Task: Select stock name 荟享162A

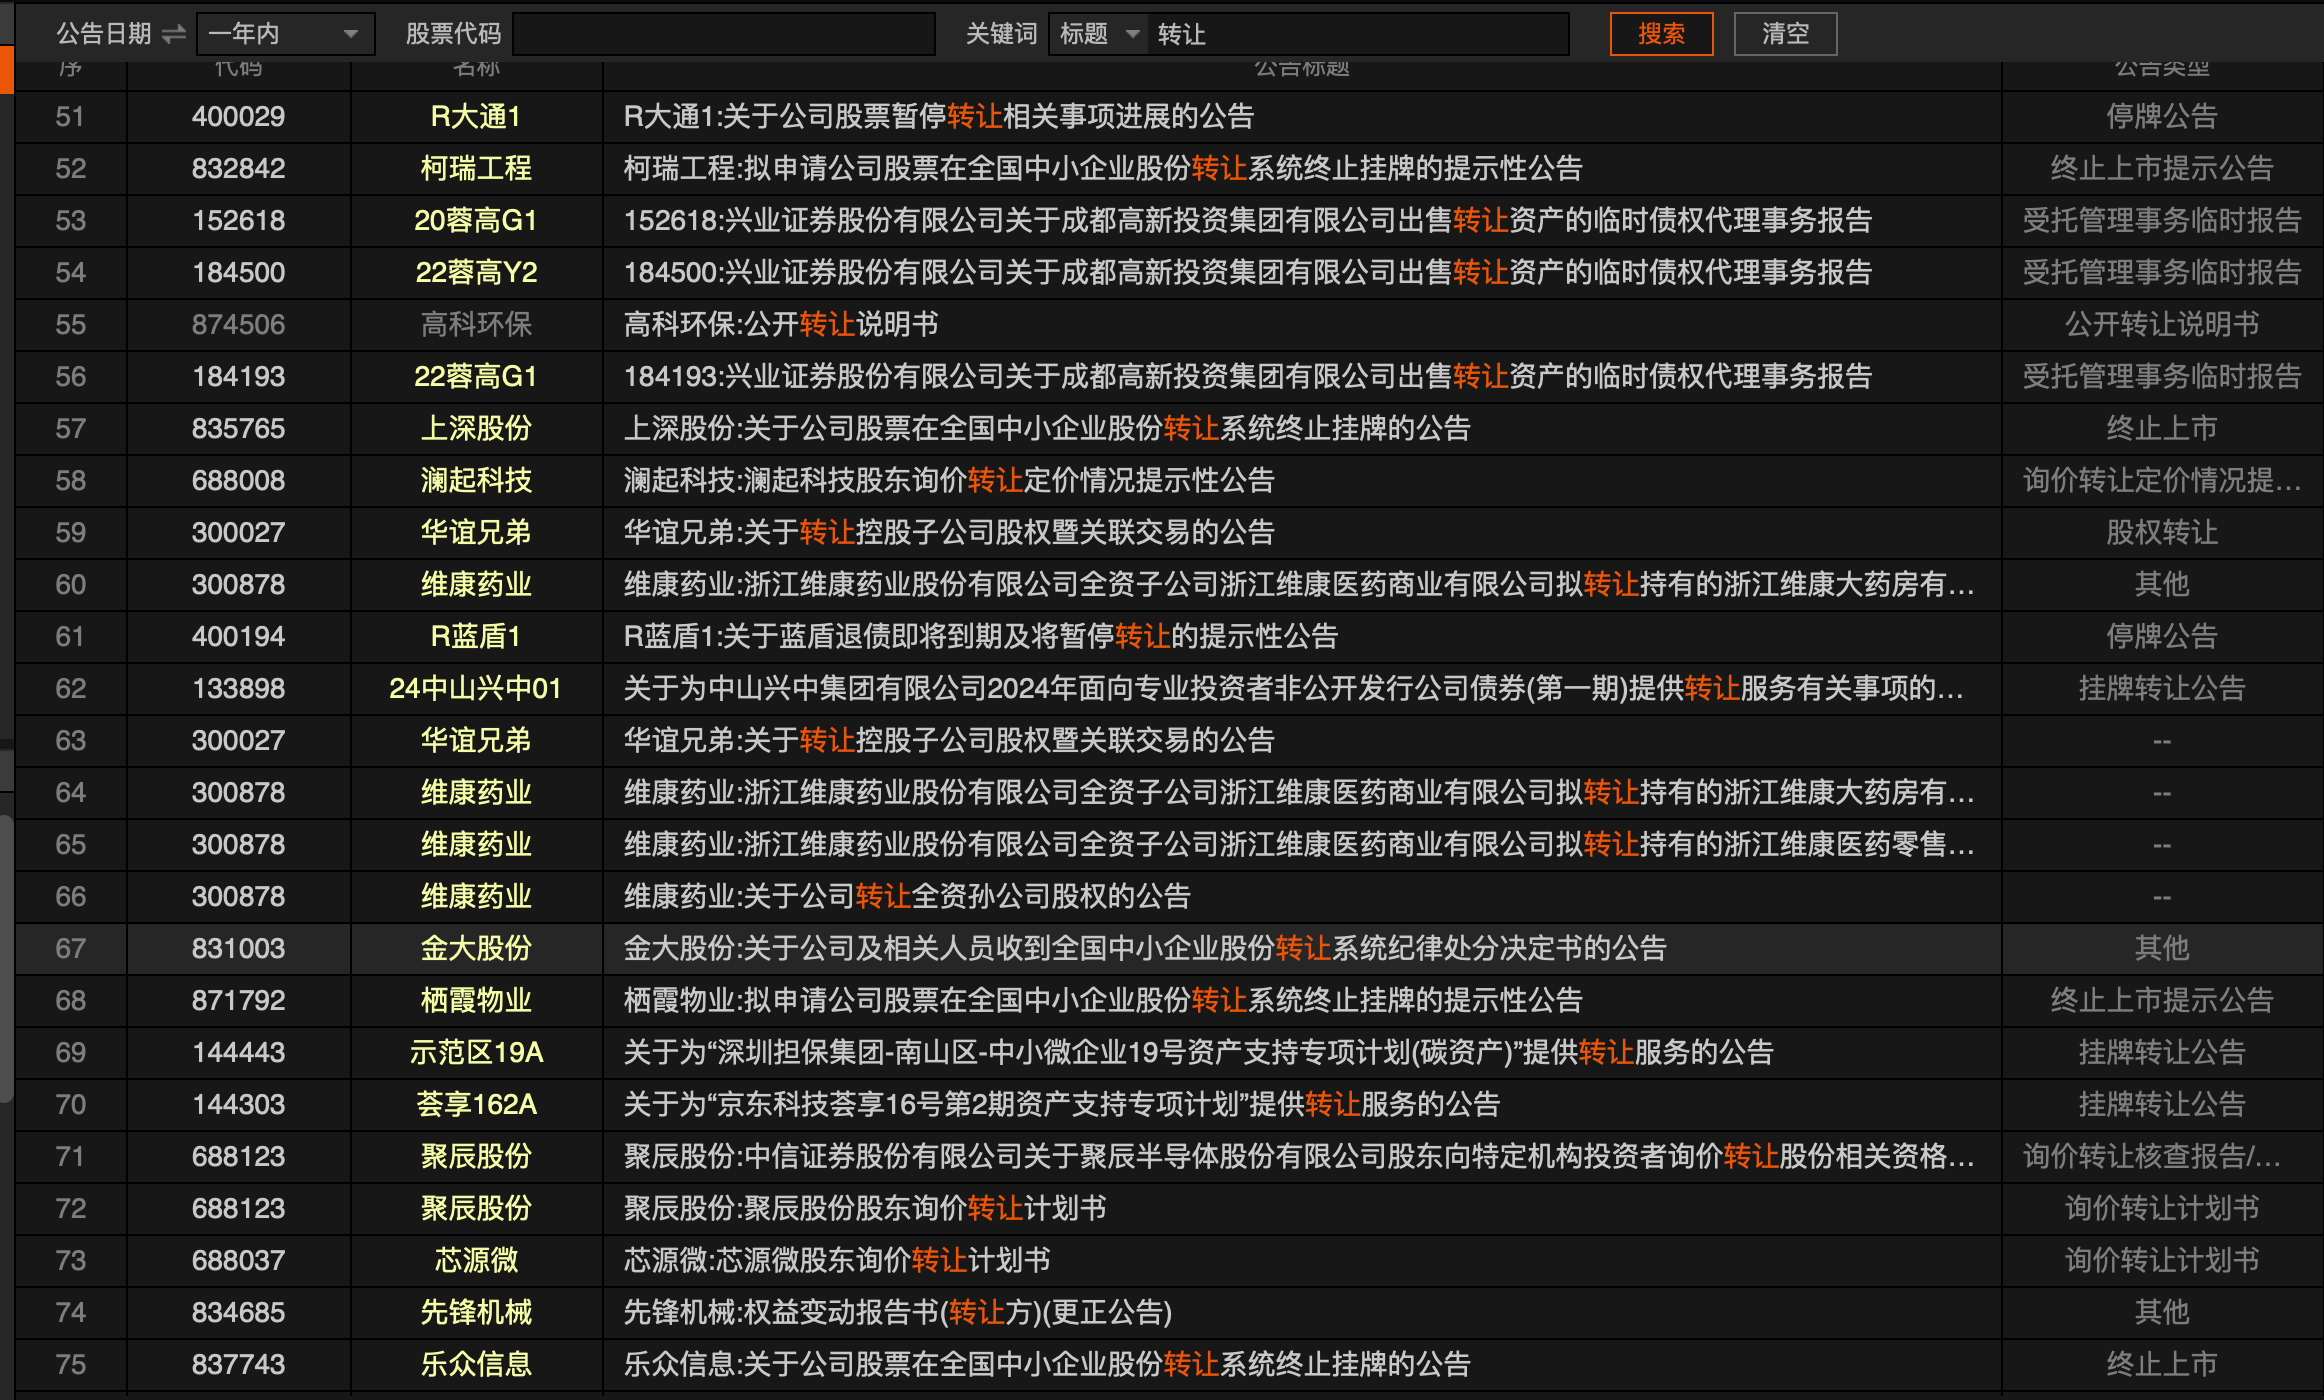Action: pyautogui.click(x=476, y=1104)
